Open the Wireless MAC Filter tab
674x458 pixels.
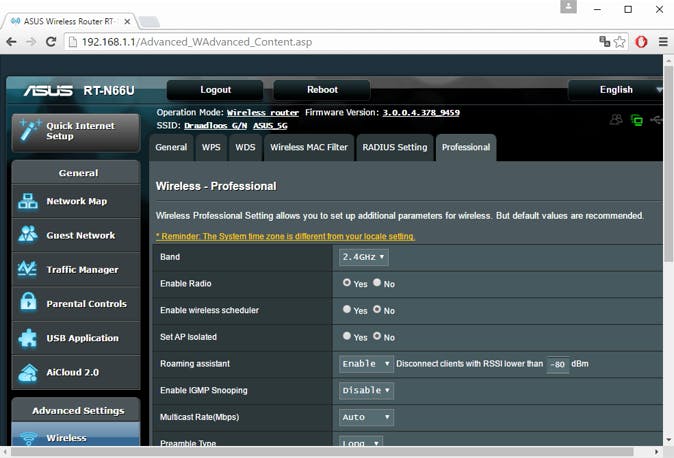[x=309, y=148]
